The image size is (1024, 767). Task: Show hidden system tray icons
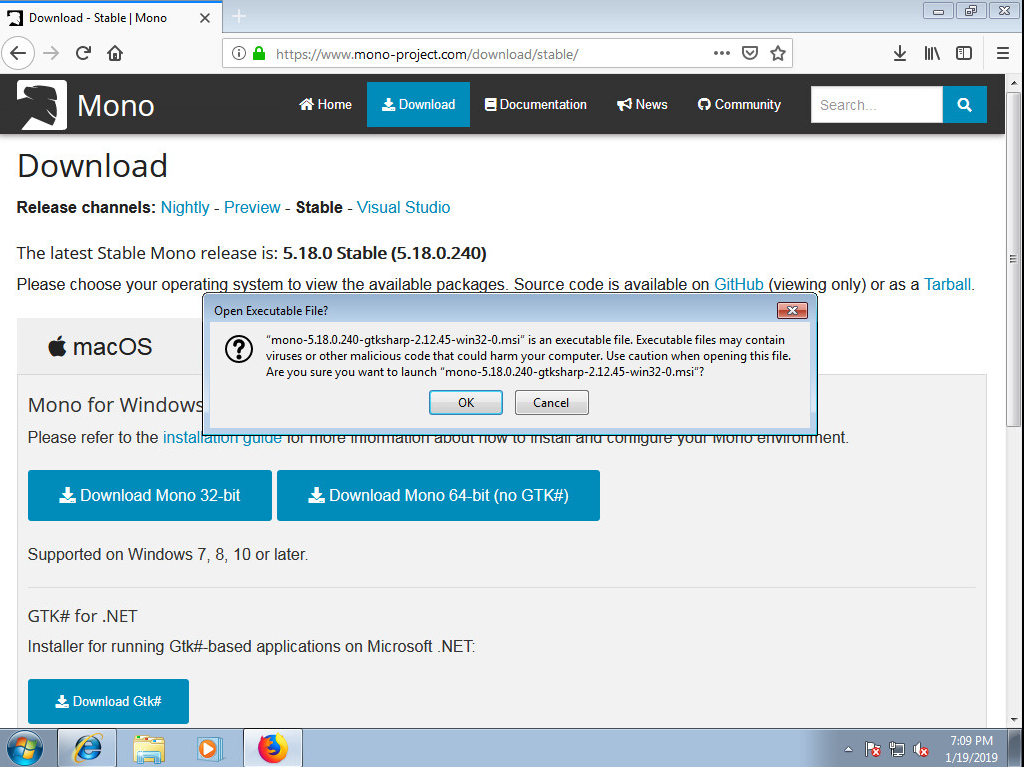pos(848,749)
